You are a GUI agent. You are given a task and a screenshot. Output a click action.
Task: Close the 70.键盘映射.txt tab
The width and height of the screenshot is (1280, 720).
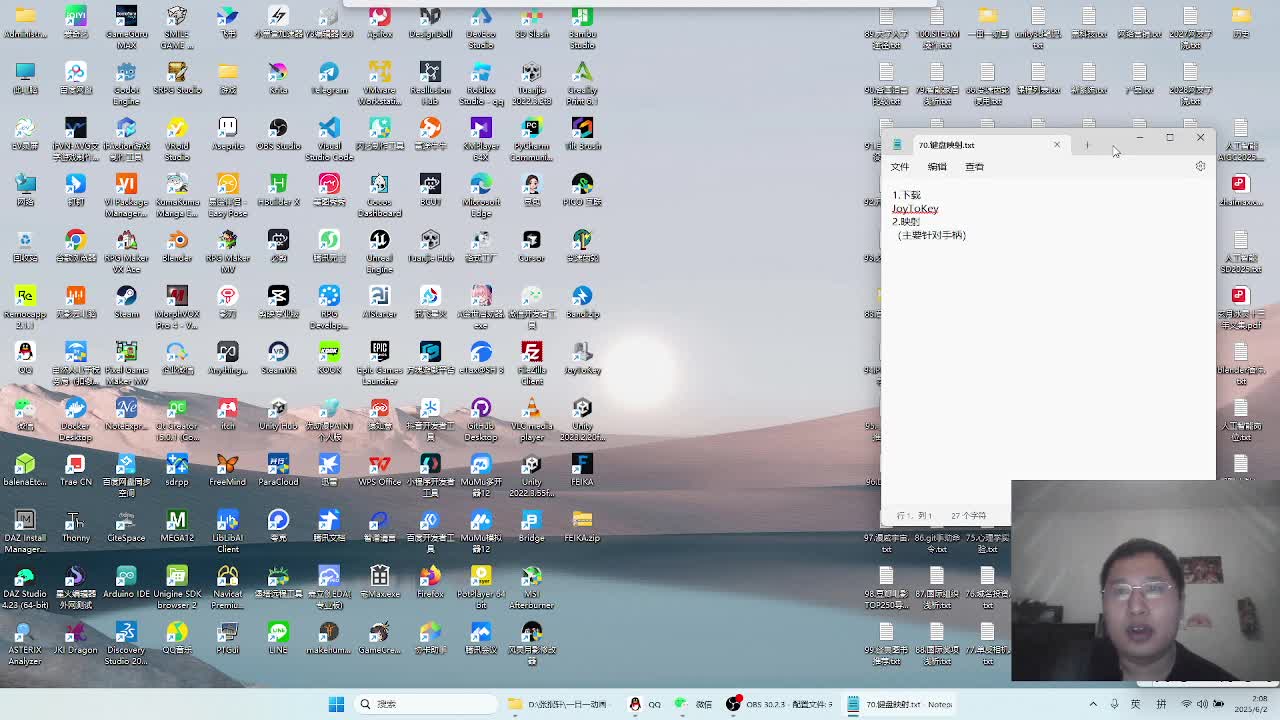click(1057, 145)
